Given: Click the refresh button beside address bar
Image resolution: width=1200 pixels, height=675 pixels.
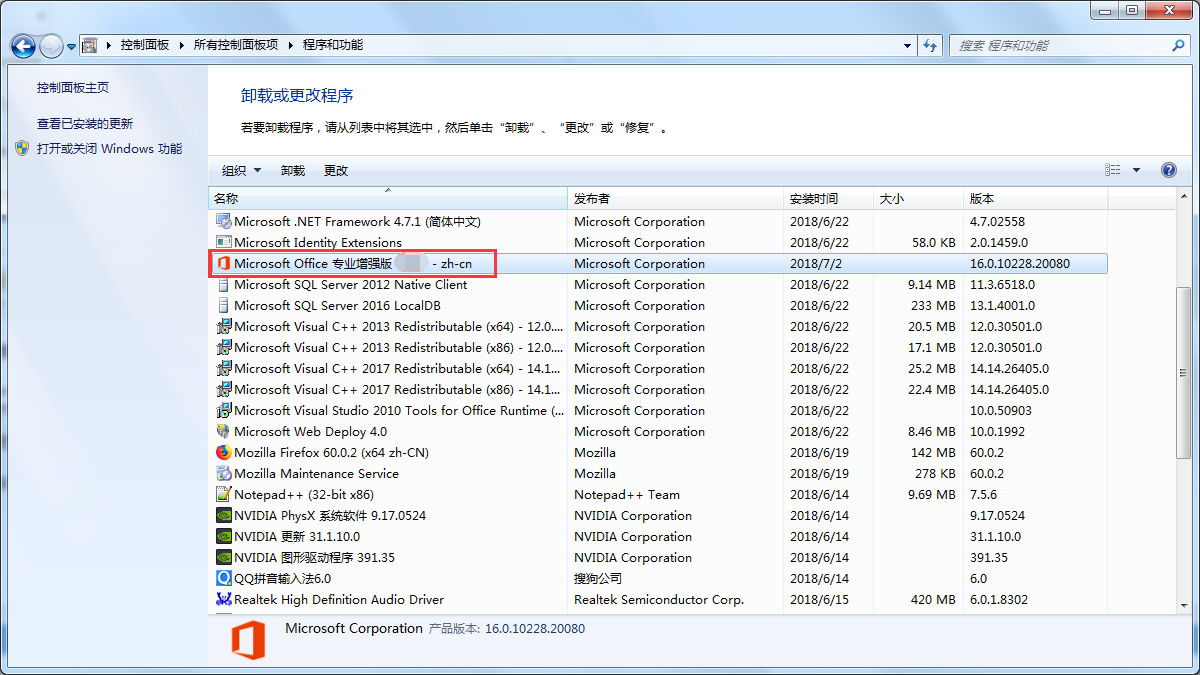Looking at the screenshot, I should pos(931,45).
